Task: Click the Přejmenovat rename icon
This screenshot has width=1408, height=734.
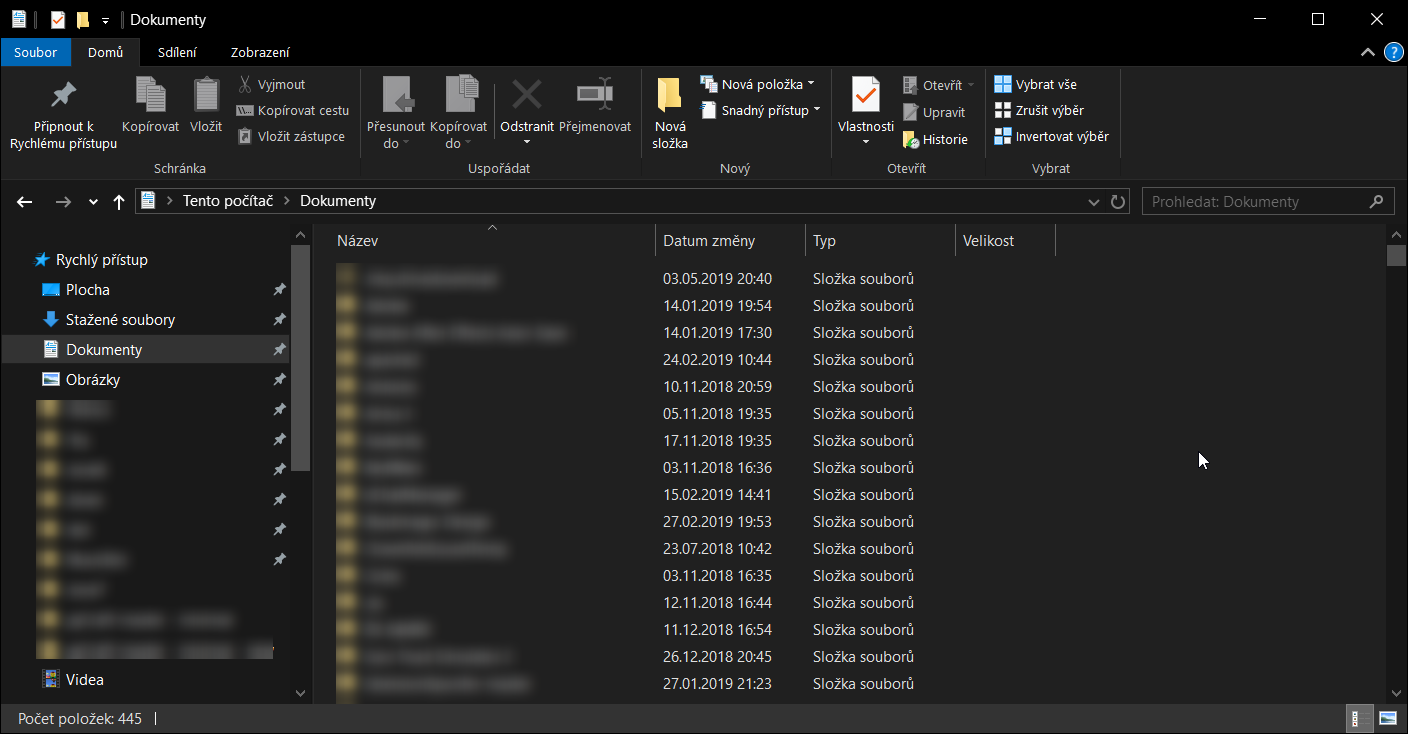Action: (x=595, y=95)
